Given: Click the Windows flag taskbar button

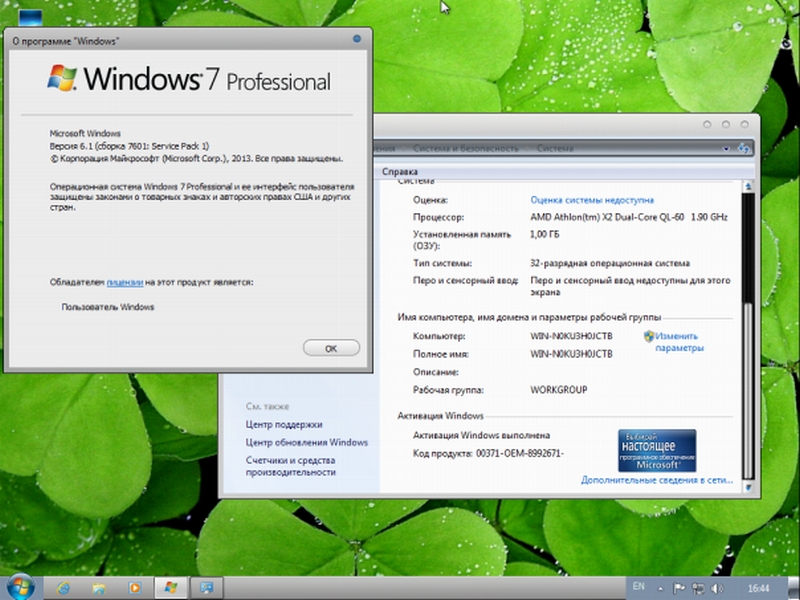Looking at the screenshot, I should (x=171, y=587).
